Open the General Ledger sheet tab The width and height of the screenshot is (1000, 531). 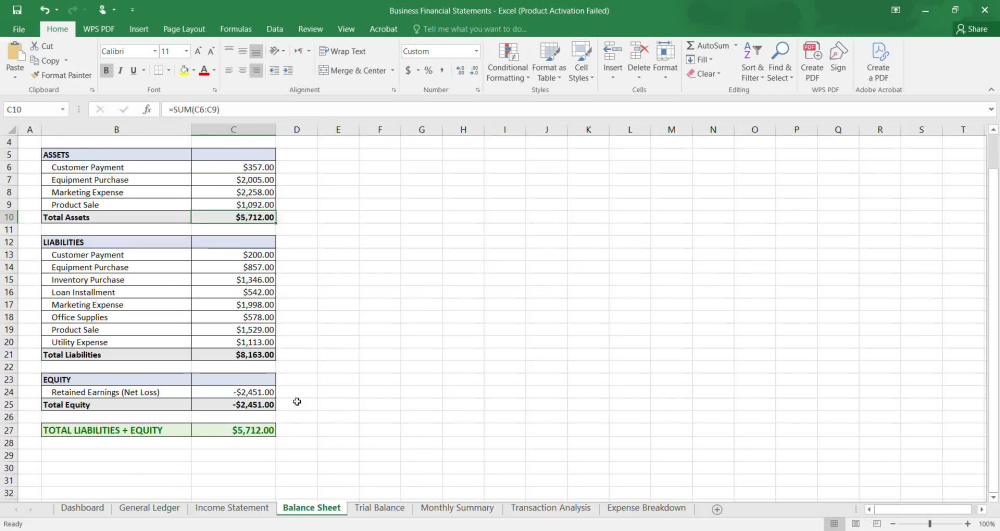[149, 508]
